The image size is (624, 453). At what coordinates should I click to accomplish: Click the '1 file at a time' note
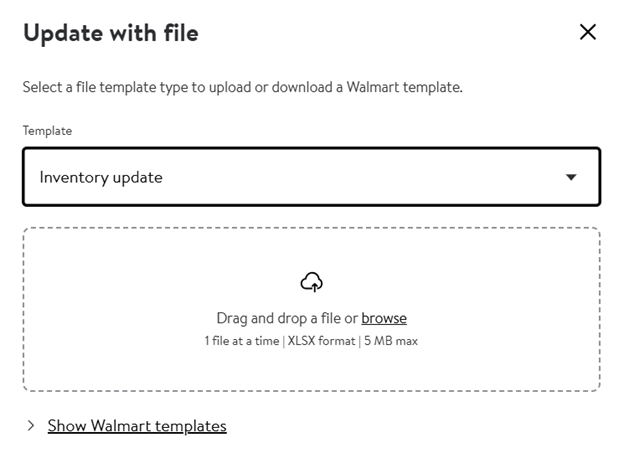[x=242, y=341]
